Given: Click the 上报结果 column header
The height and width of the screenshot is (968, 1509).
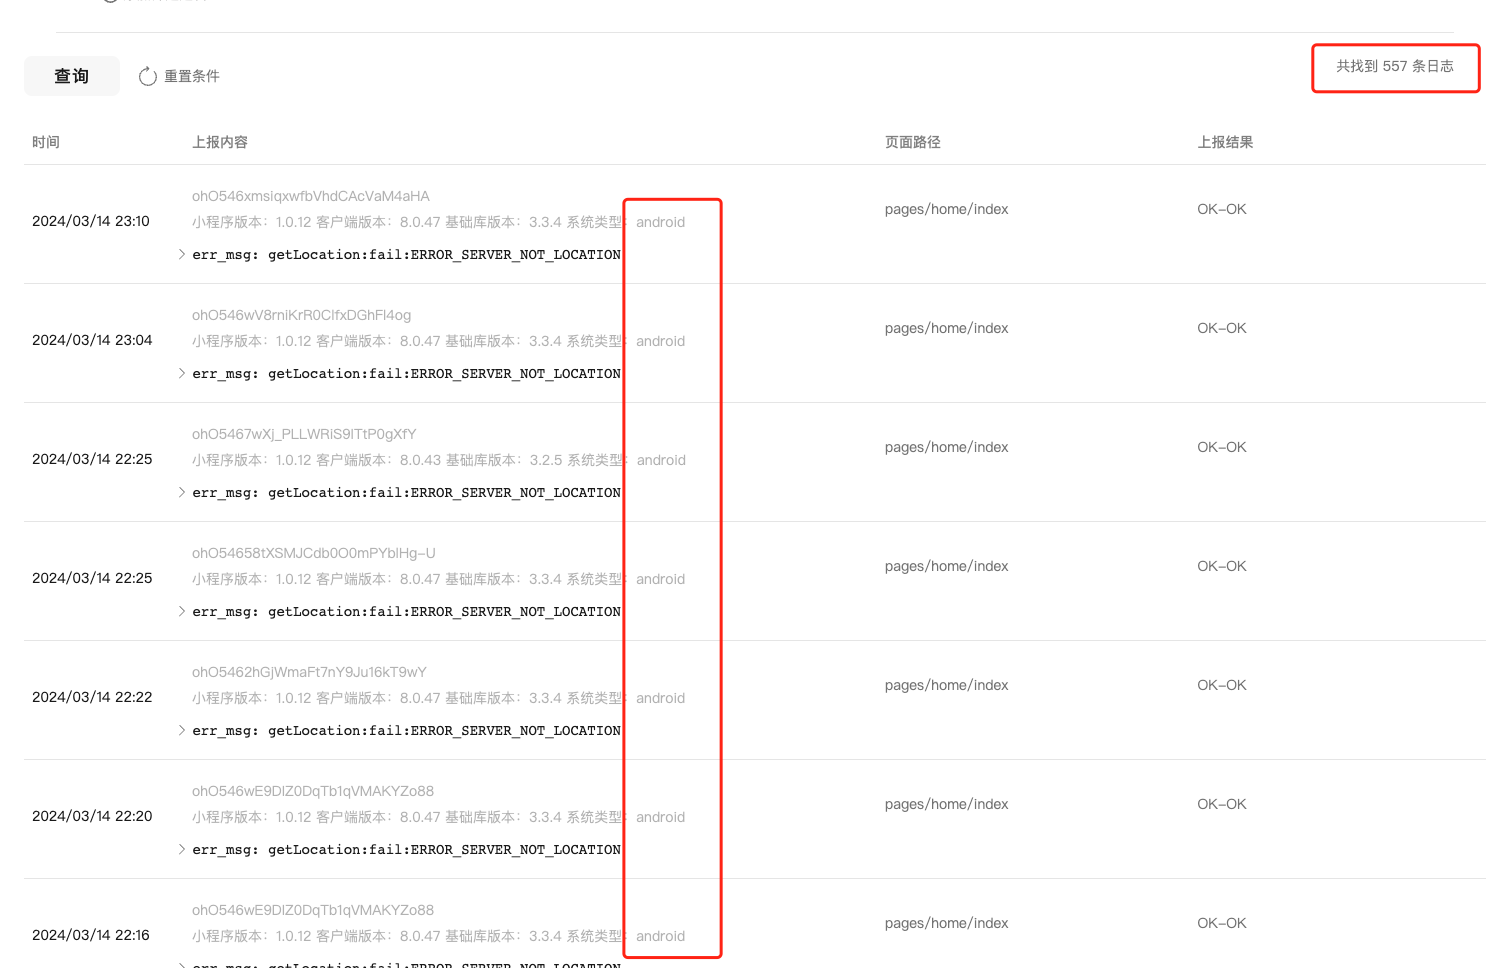Looking at the screenshot, I should coord(1225,142).
